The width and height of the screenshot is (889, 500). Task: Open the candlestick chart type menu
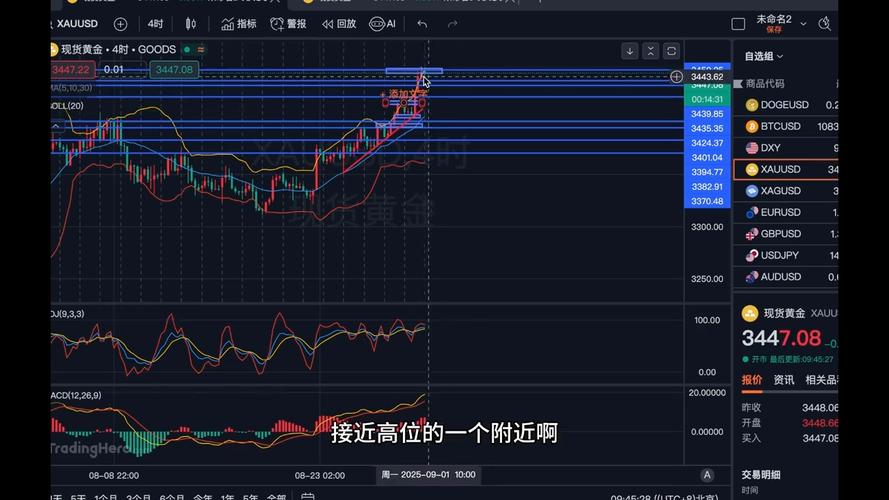(191, 24)
